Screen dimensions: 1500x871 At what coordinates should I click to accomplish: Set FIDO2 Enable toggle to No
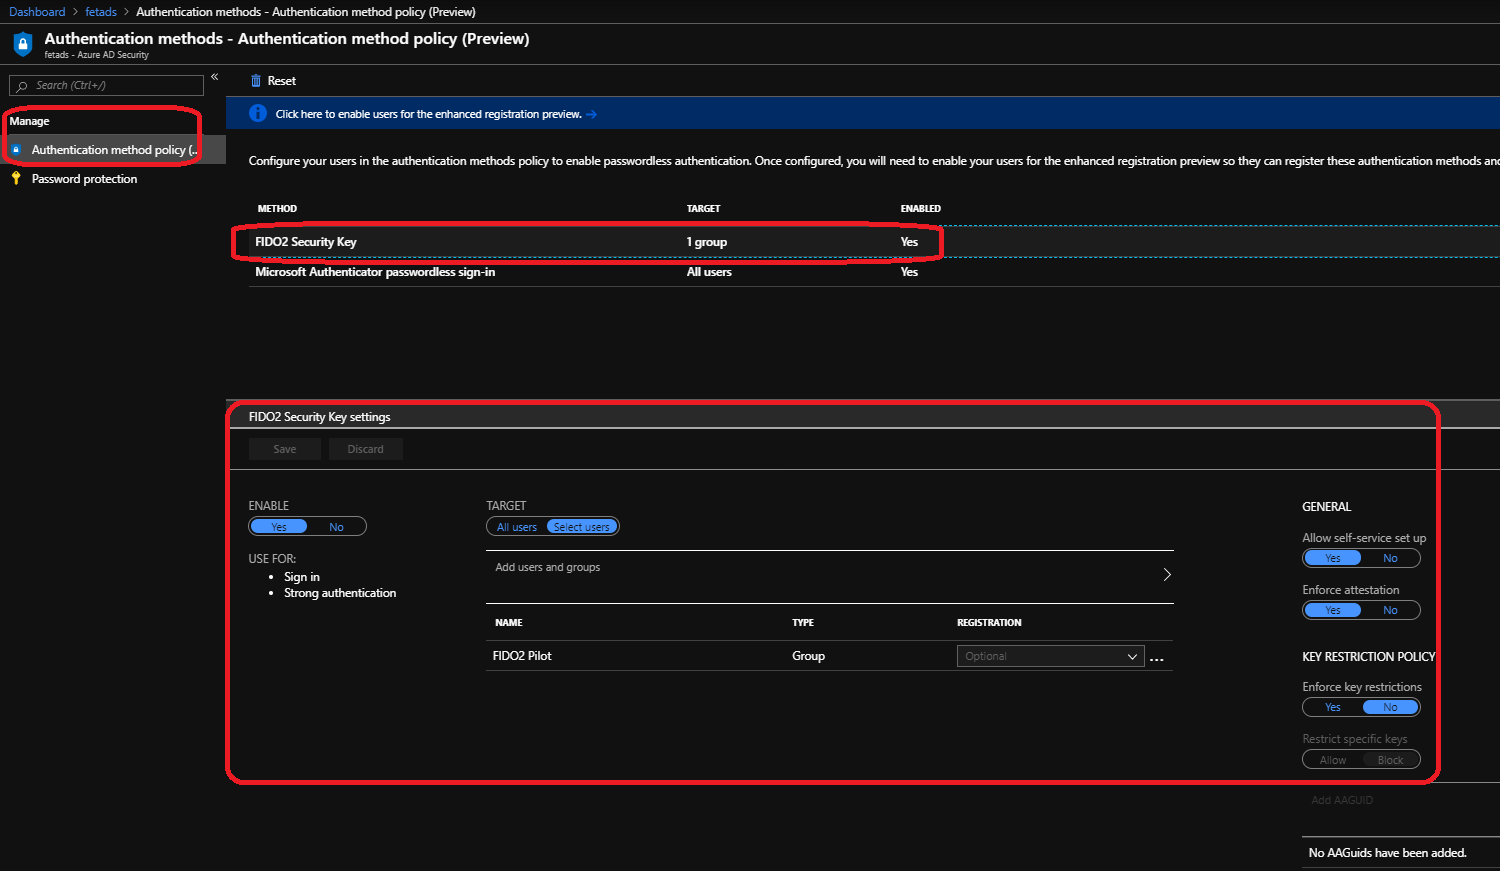coord(337,527)
